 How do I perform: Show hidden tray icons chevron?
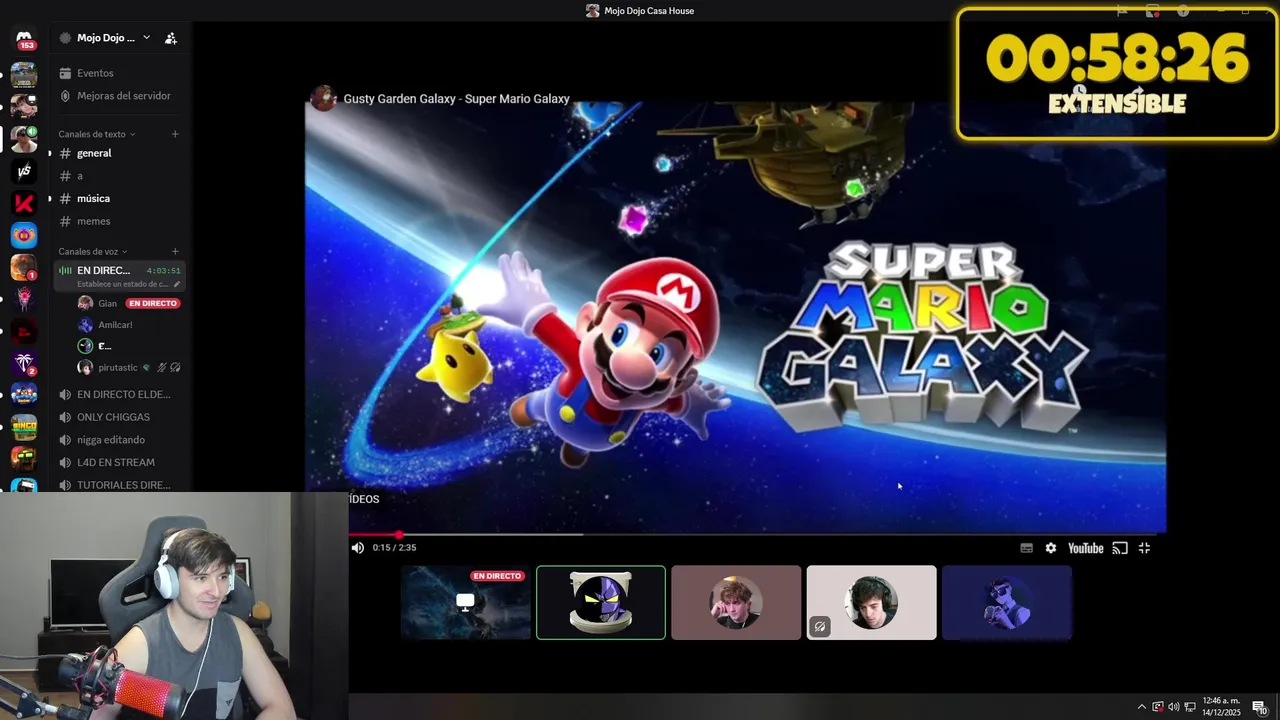pos(1142,707)
